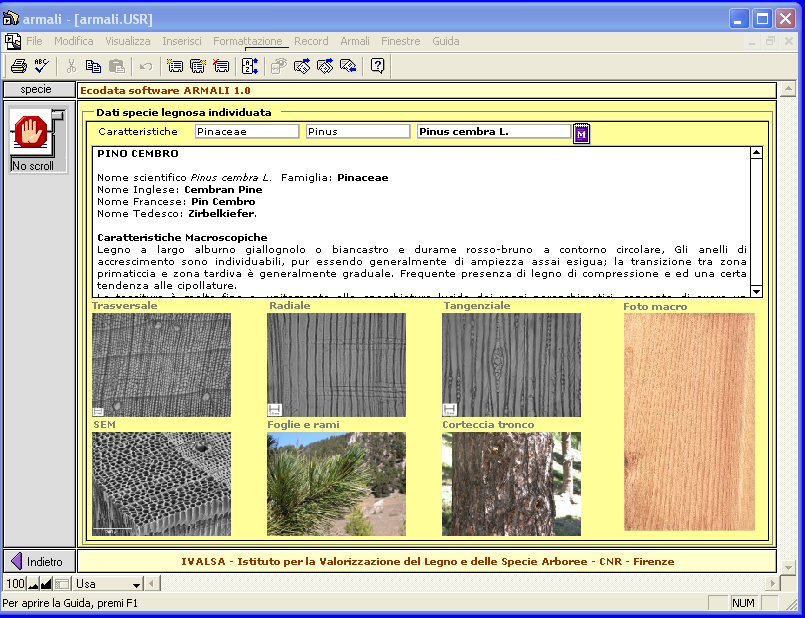Screen dimensions: 805x618
Task: Click the armali application icon in title bar
Action: pyautogui.click(x=11, y=18)
